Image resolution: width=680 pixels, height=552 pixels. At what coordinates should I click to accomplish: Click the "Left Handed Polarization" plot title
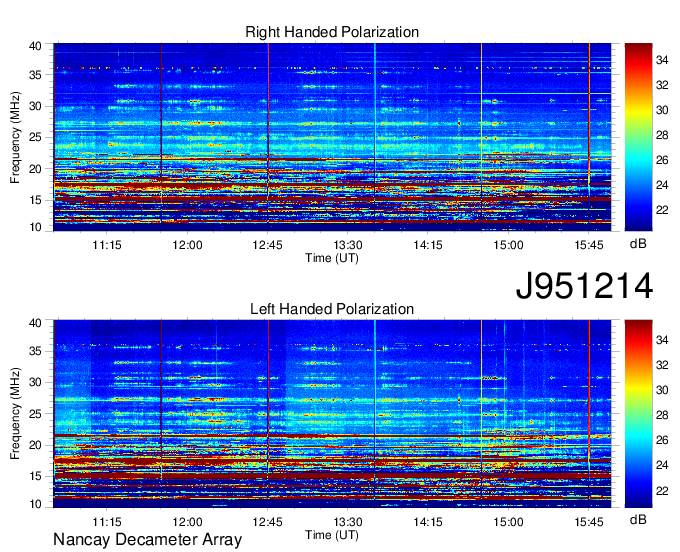(332, 309)
